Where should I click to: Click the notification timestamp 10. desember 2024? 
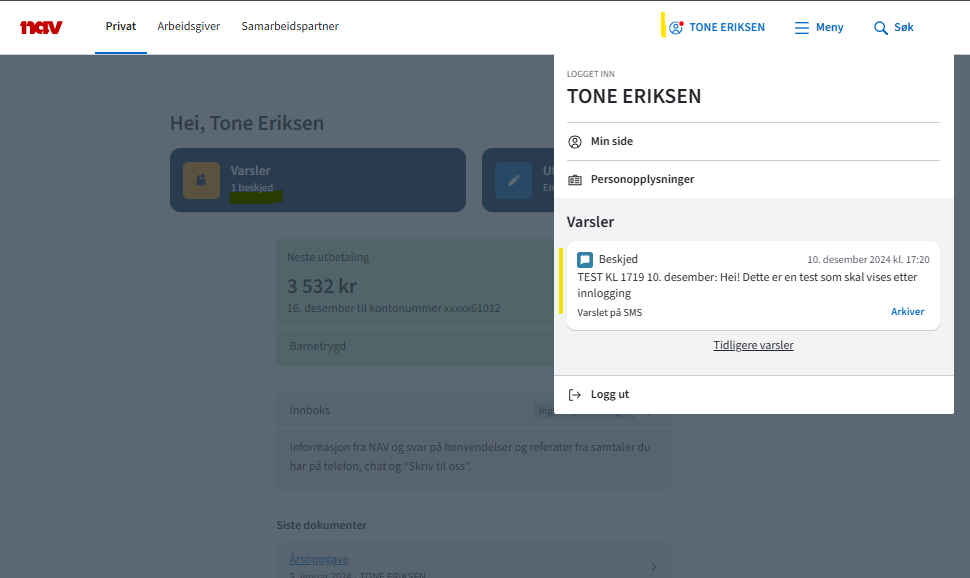(868, 260)
